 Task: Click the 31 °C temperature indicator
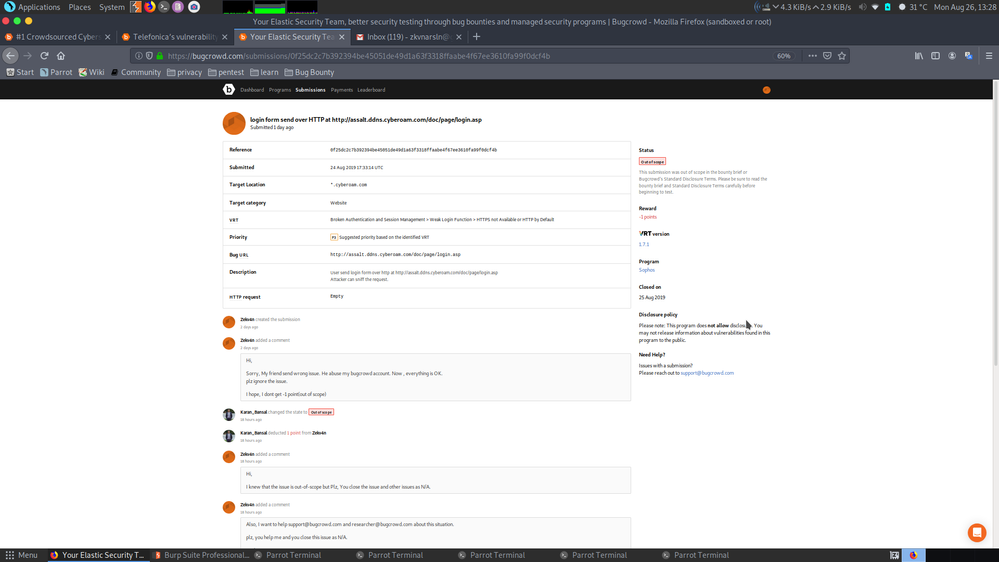912,7
